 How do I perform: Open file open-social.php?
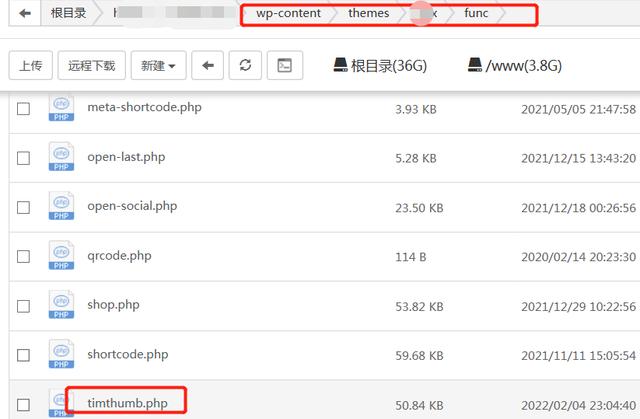[132, 206]
